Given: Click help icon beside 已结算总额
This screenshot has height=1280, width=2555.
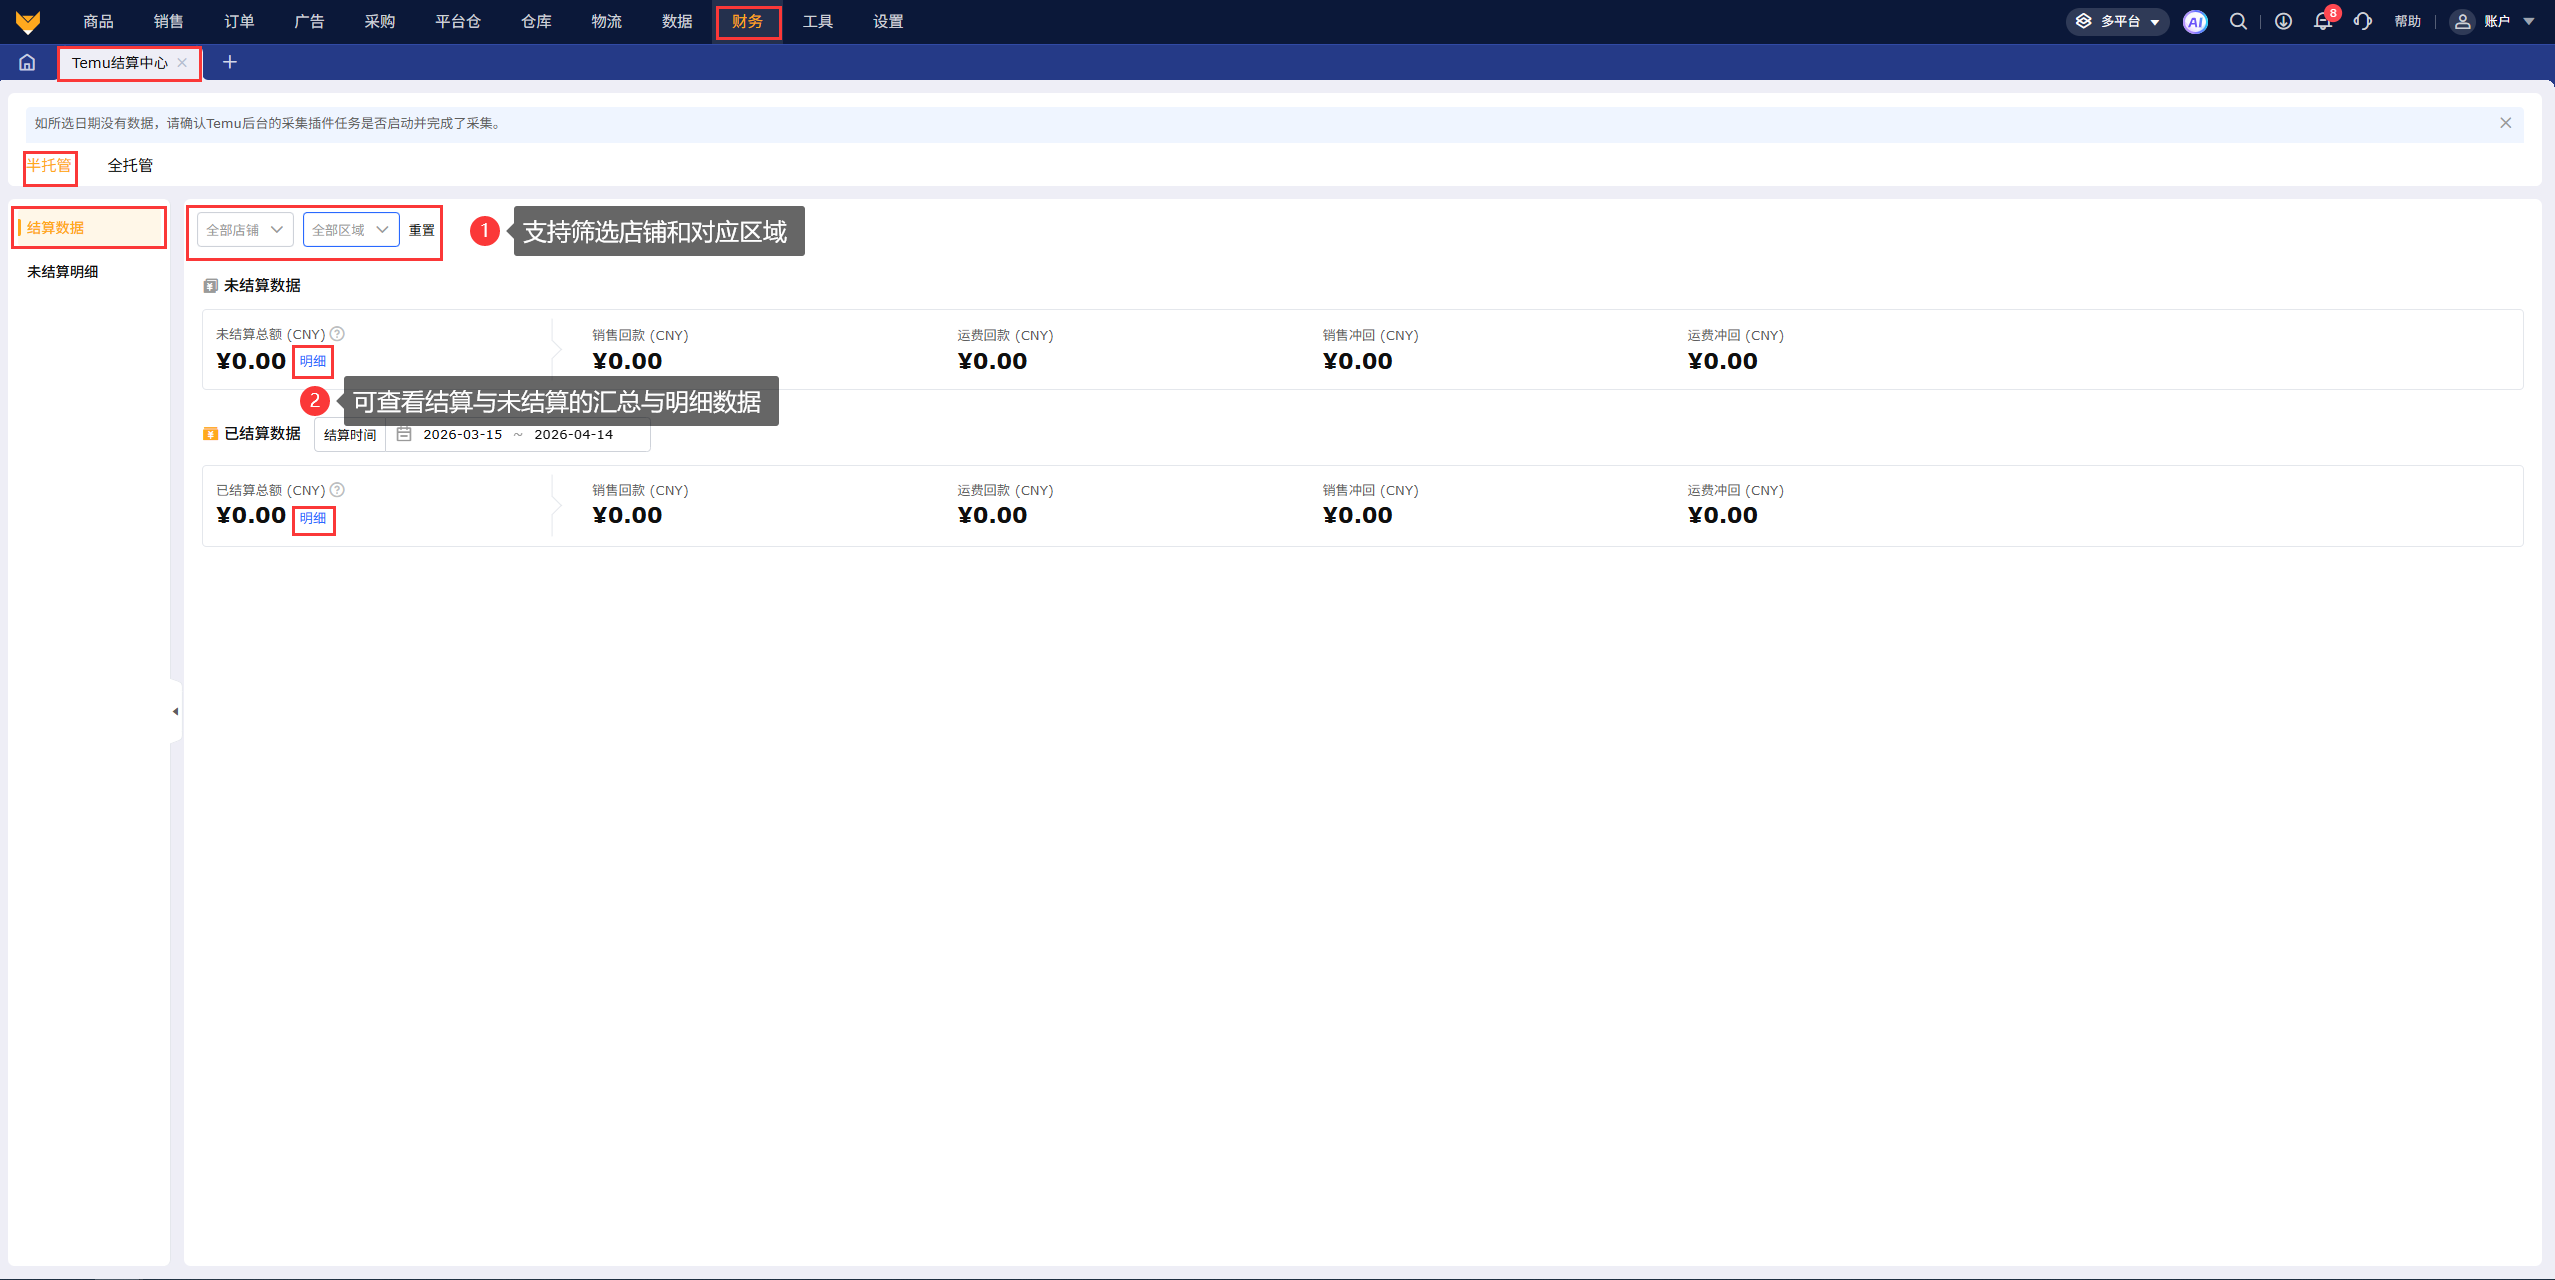Looking at the screenshot, I should [x=337, y=490].
